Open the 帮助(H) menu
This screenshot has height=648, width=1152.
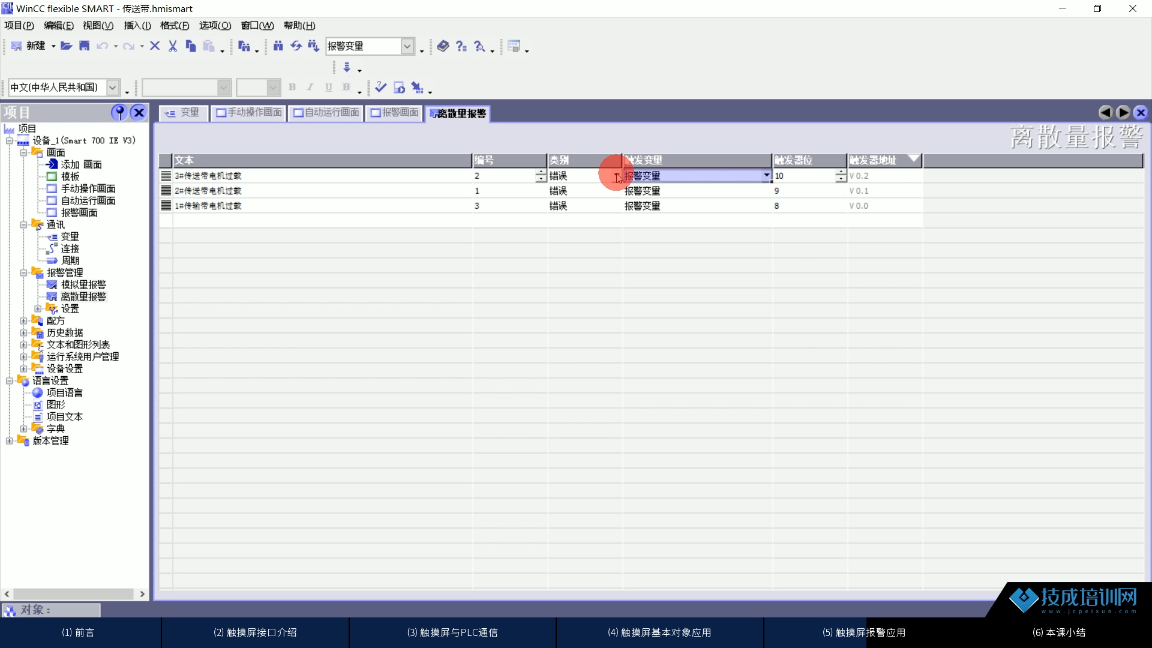point(300,26)
